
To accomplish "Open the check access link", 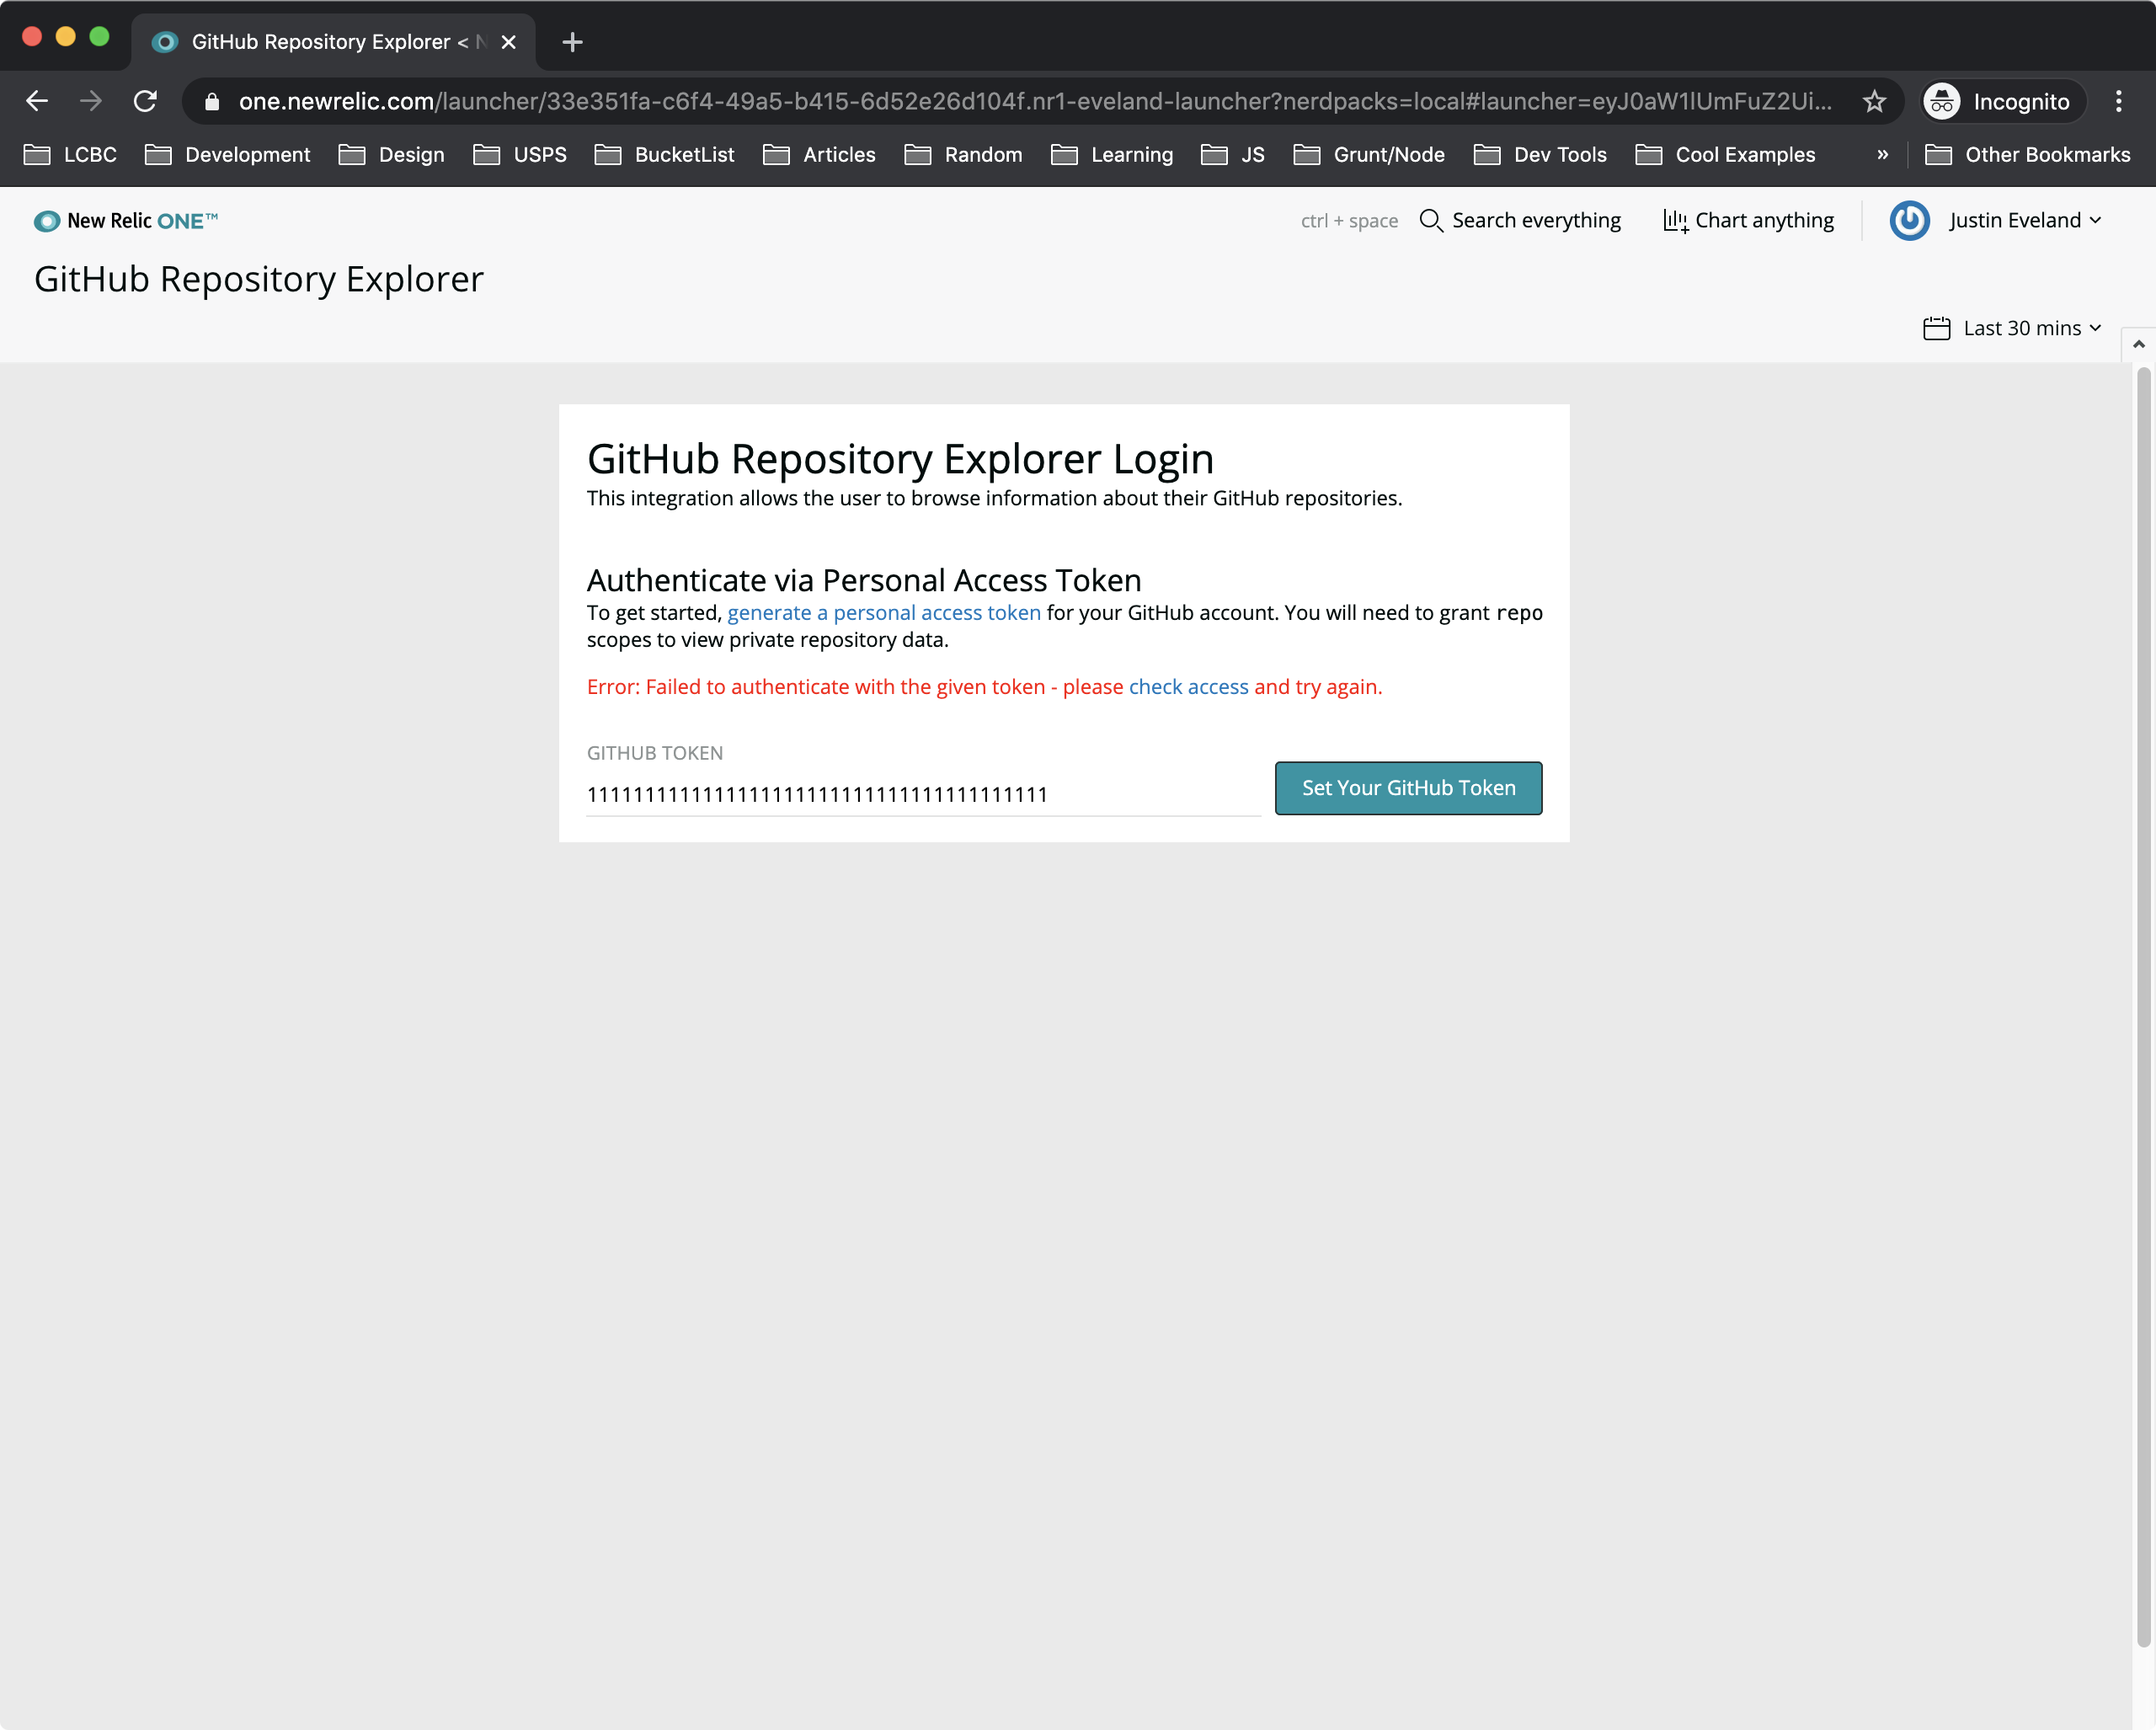I will click(x=1188, y=687).
